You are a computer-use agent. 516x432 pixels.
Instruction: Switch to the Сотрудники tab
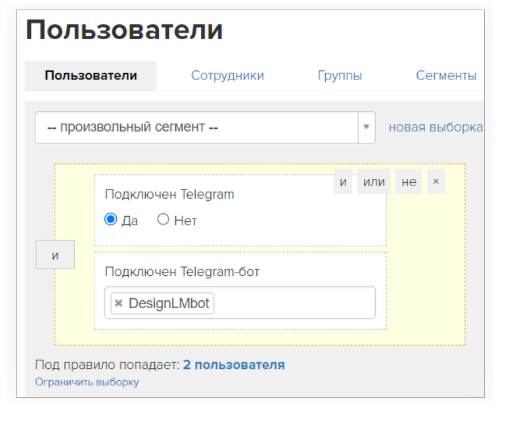(227, 76)
